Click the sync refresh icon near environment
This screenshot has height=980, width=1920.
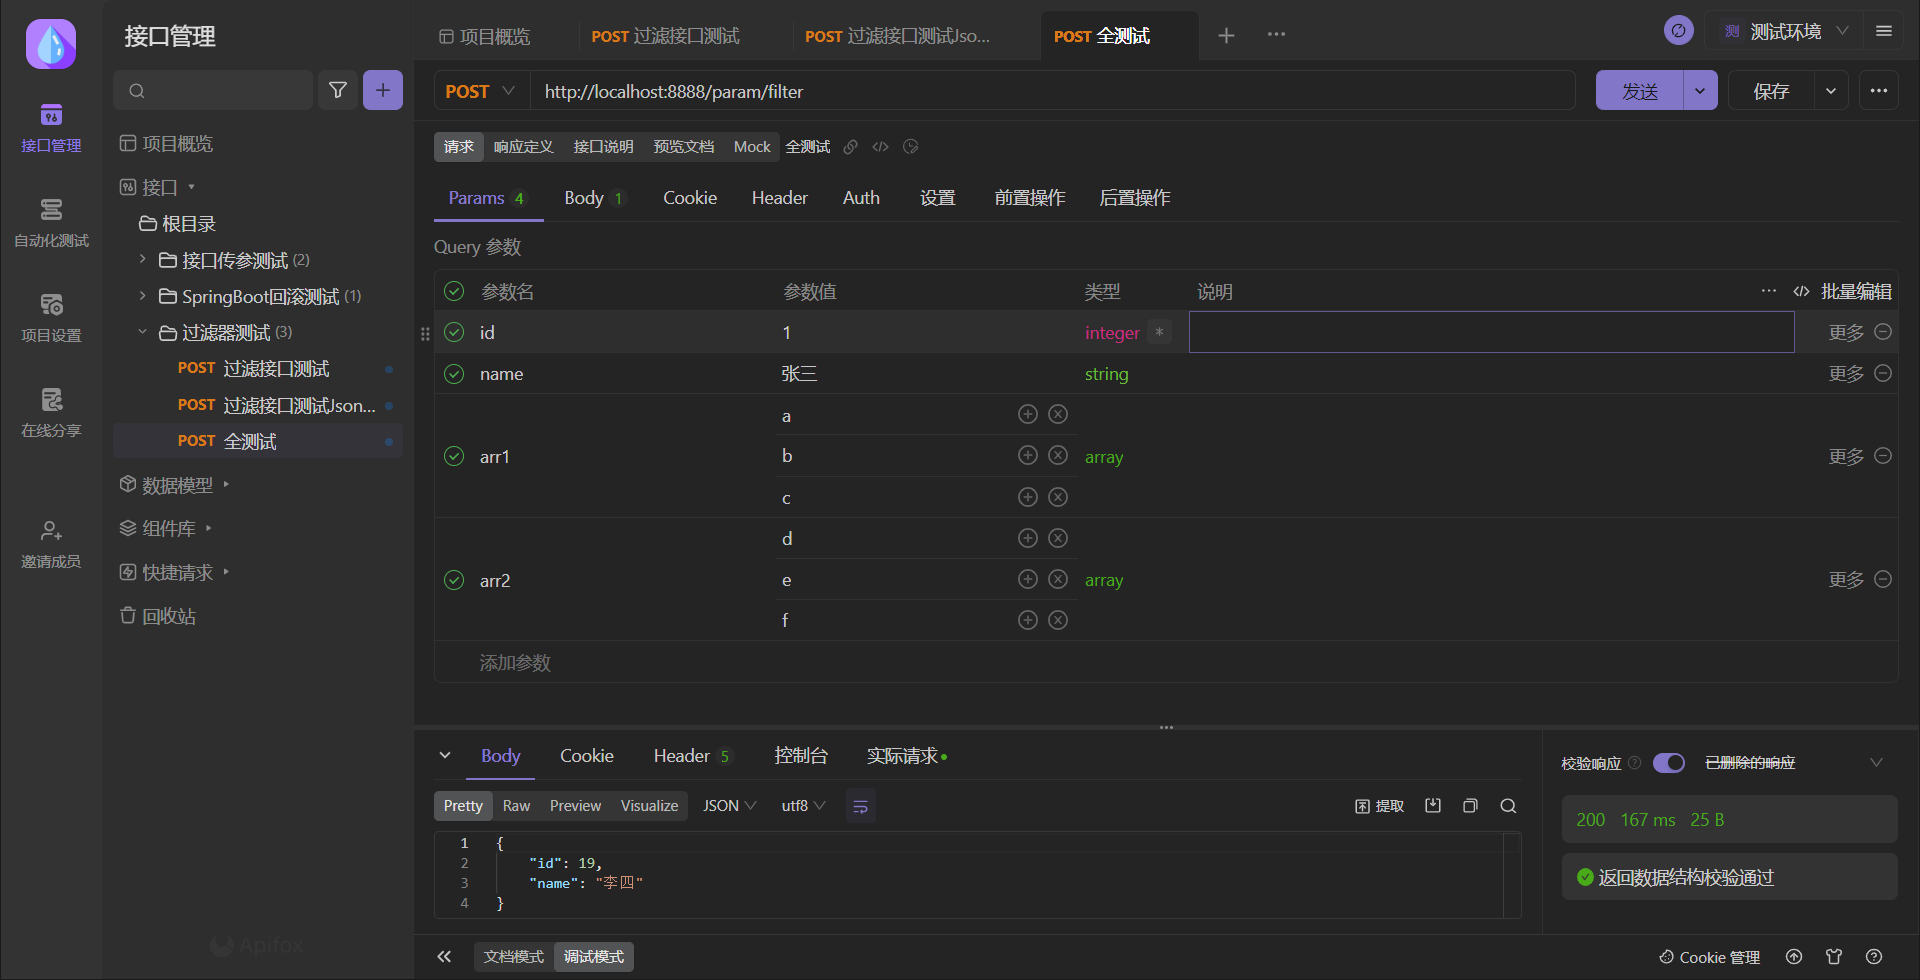coord(1678,31)
